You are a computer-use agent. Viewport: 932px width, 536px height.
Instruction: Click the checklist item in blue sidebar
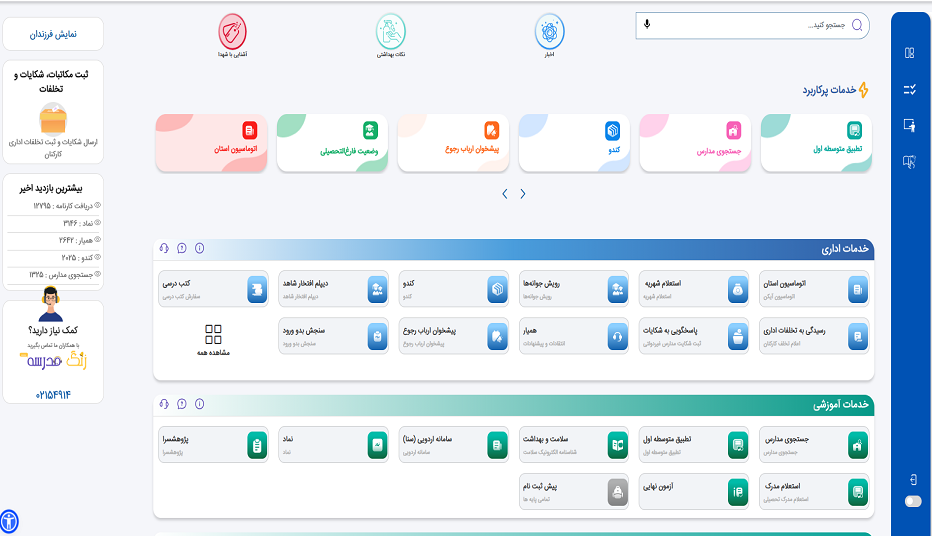coord(909,89)
